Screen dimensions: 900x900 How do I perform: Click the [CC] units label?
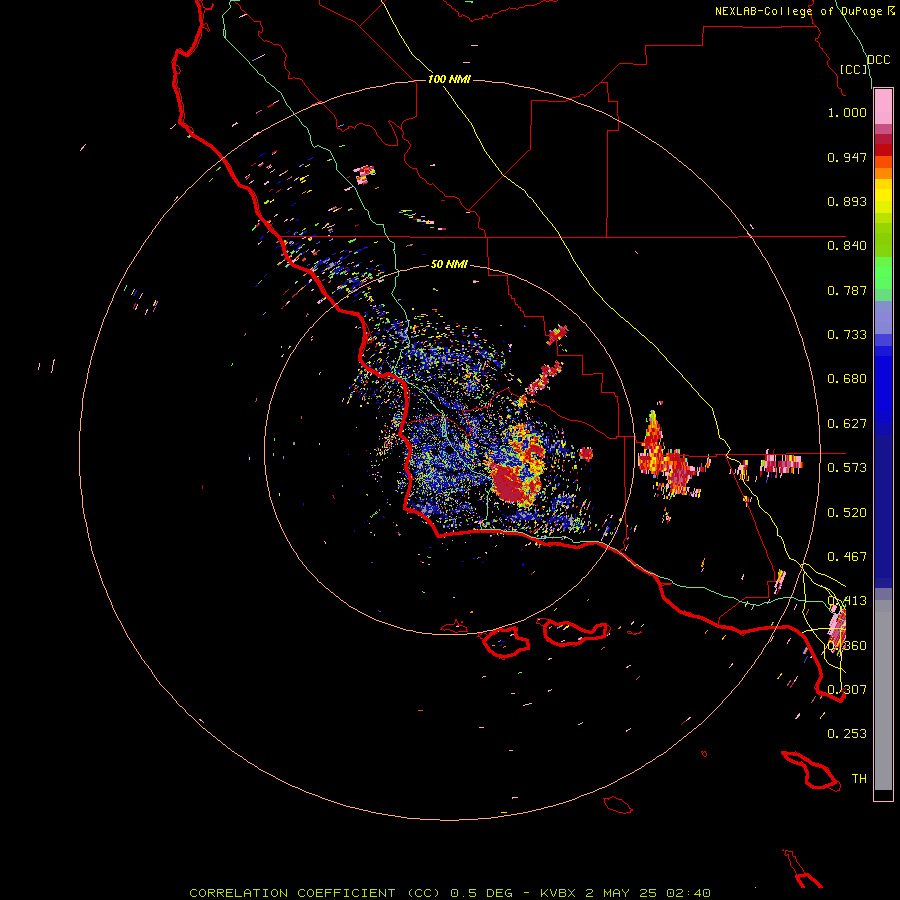[854, 69]
